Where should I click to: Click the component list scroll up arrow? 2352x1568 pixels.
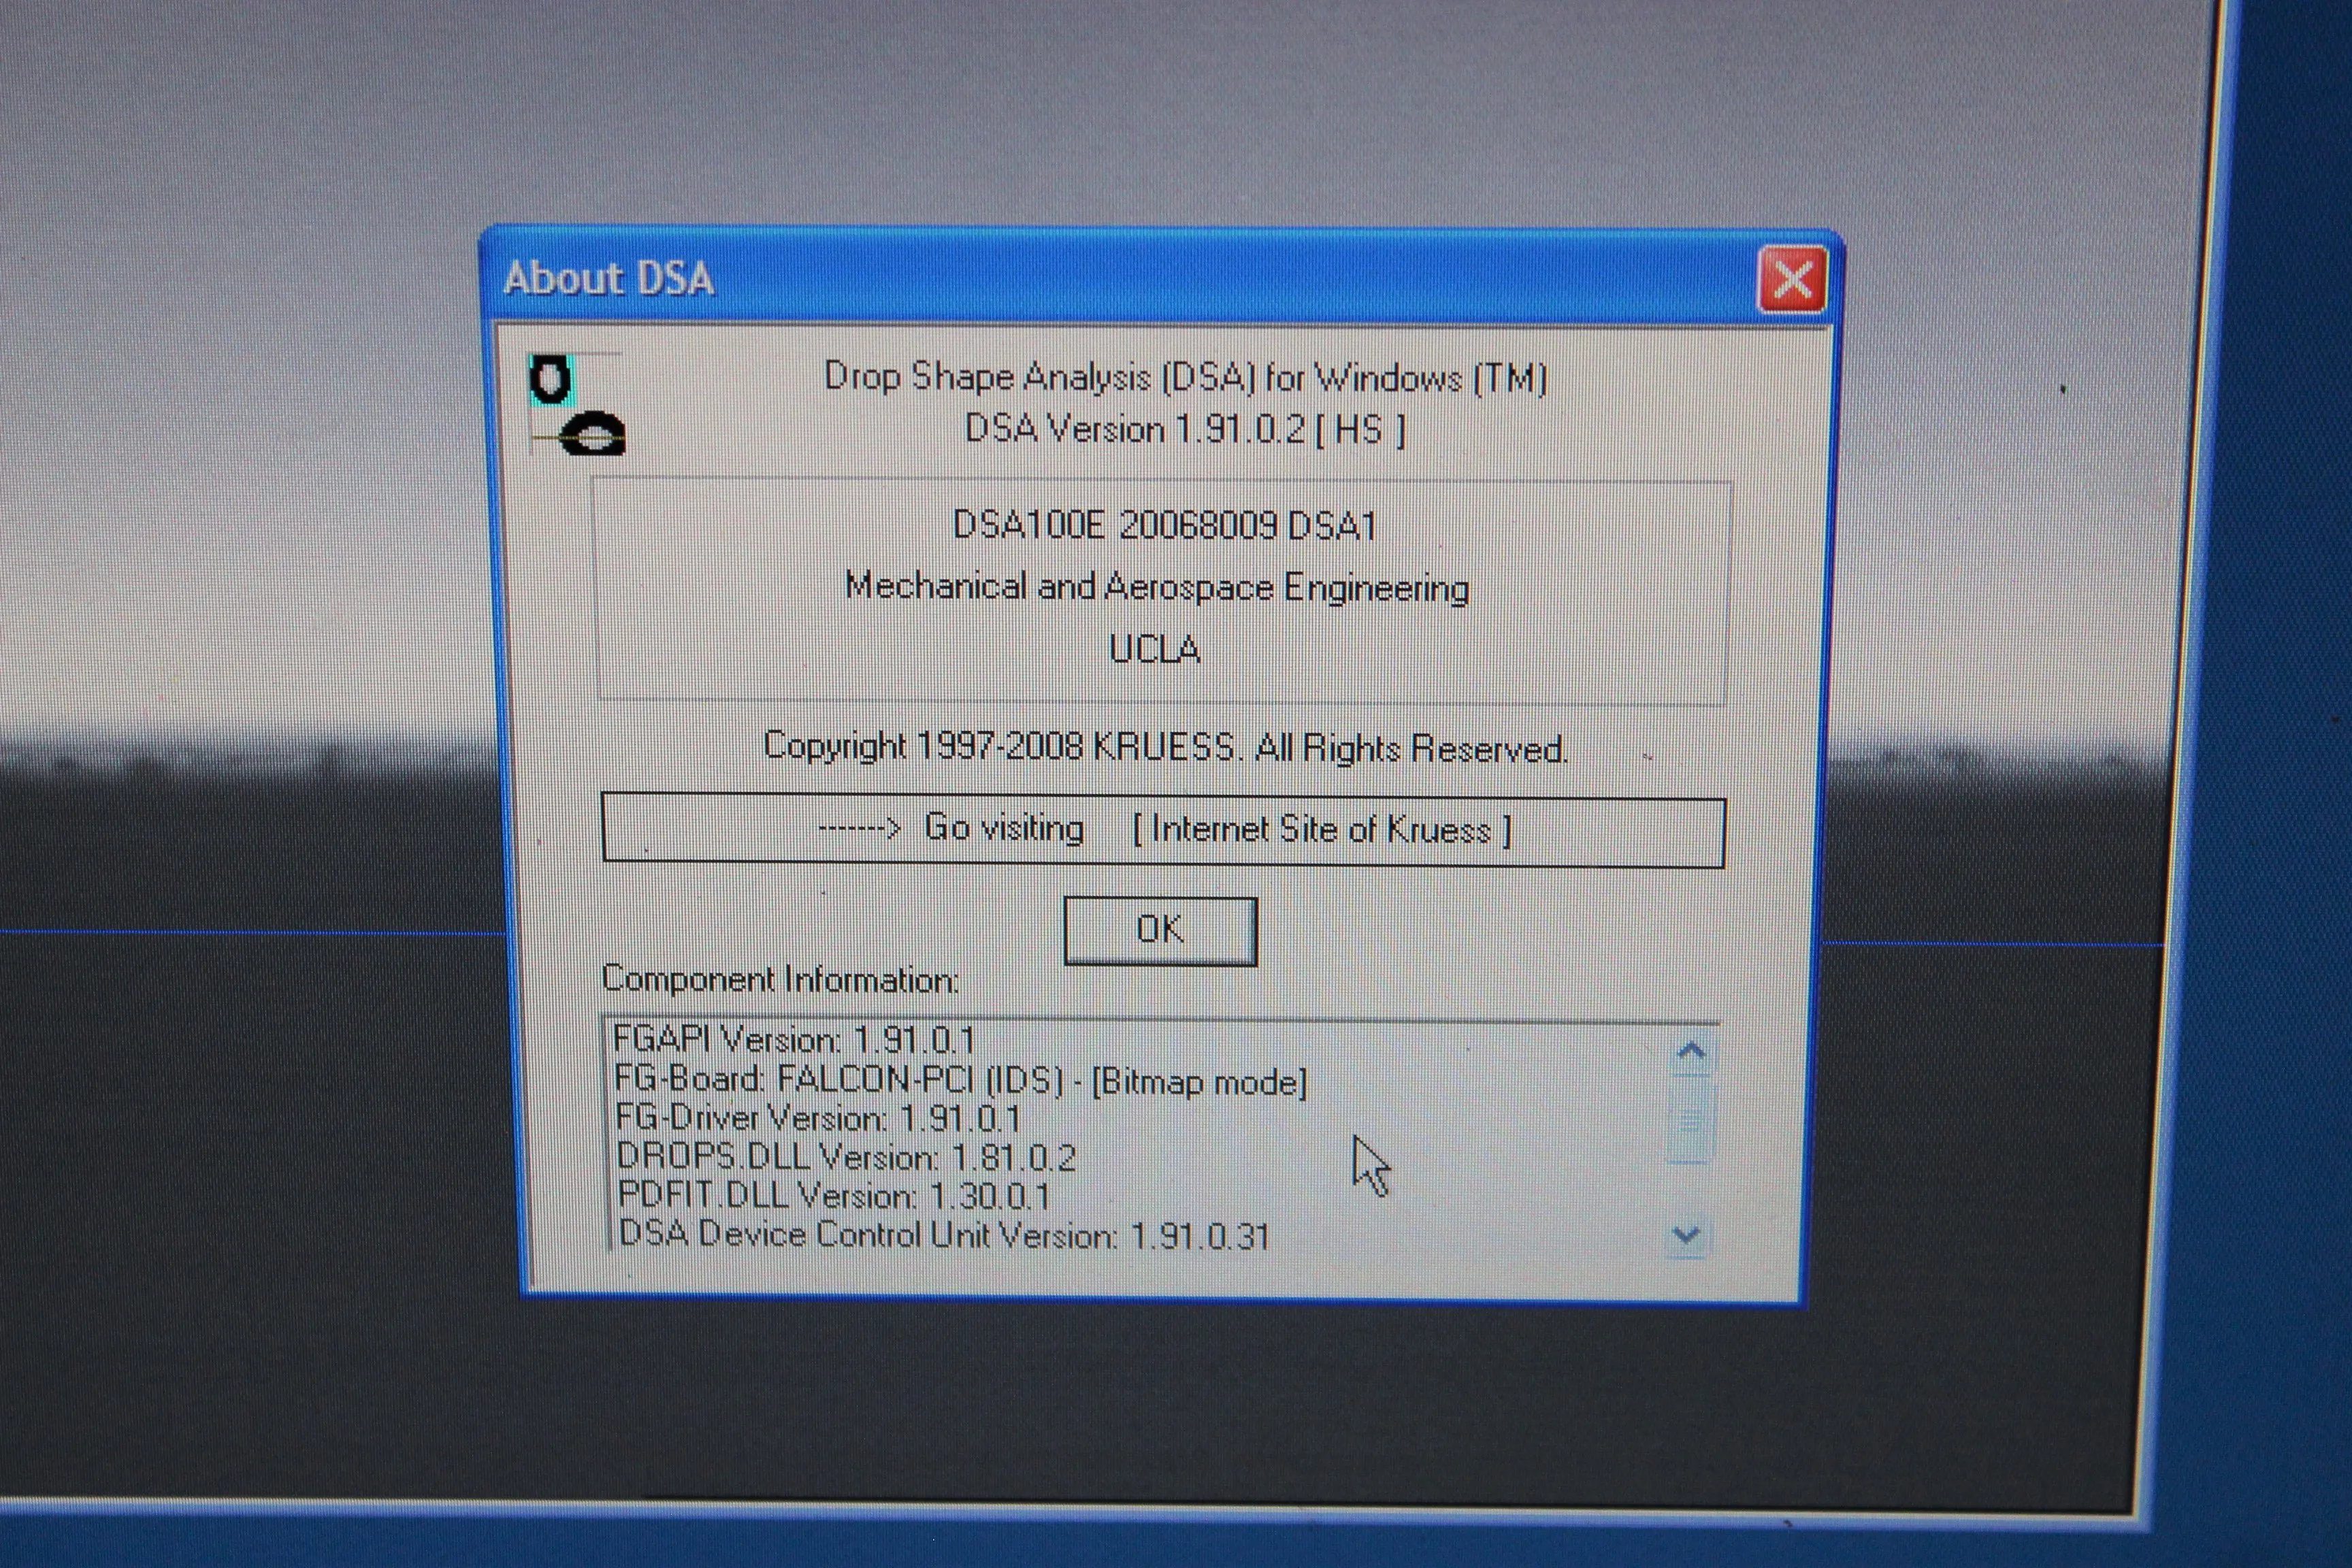coord(1691,1051)
